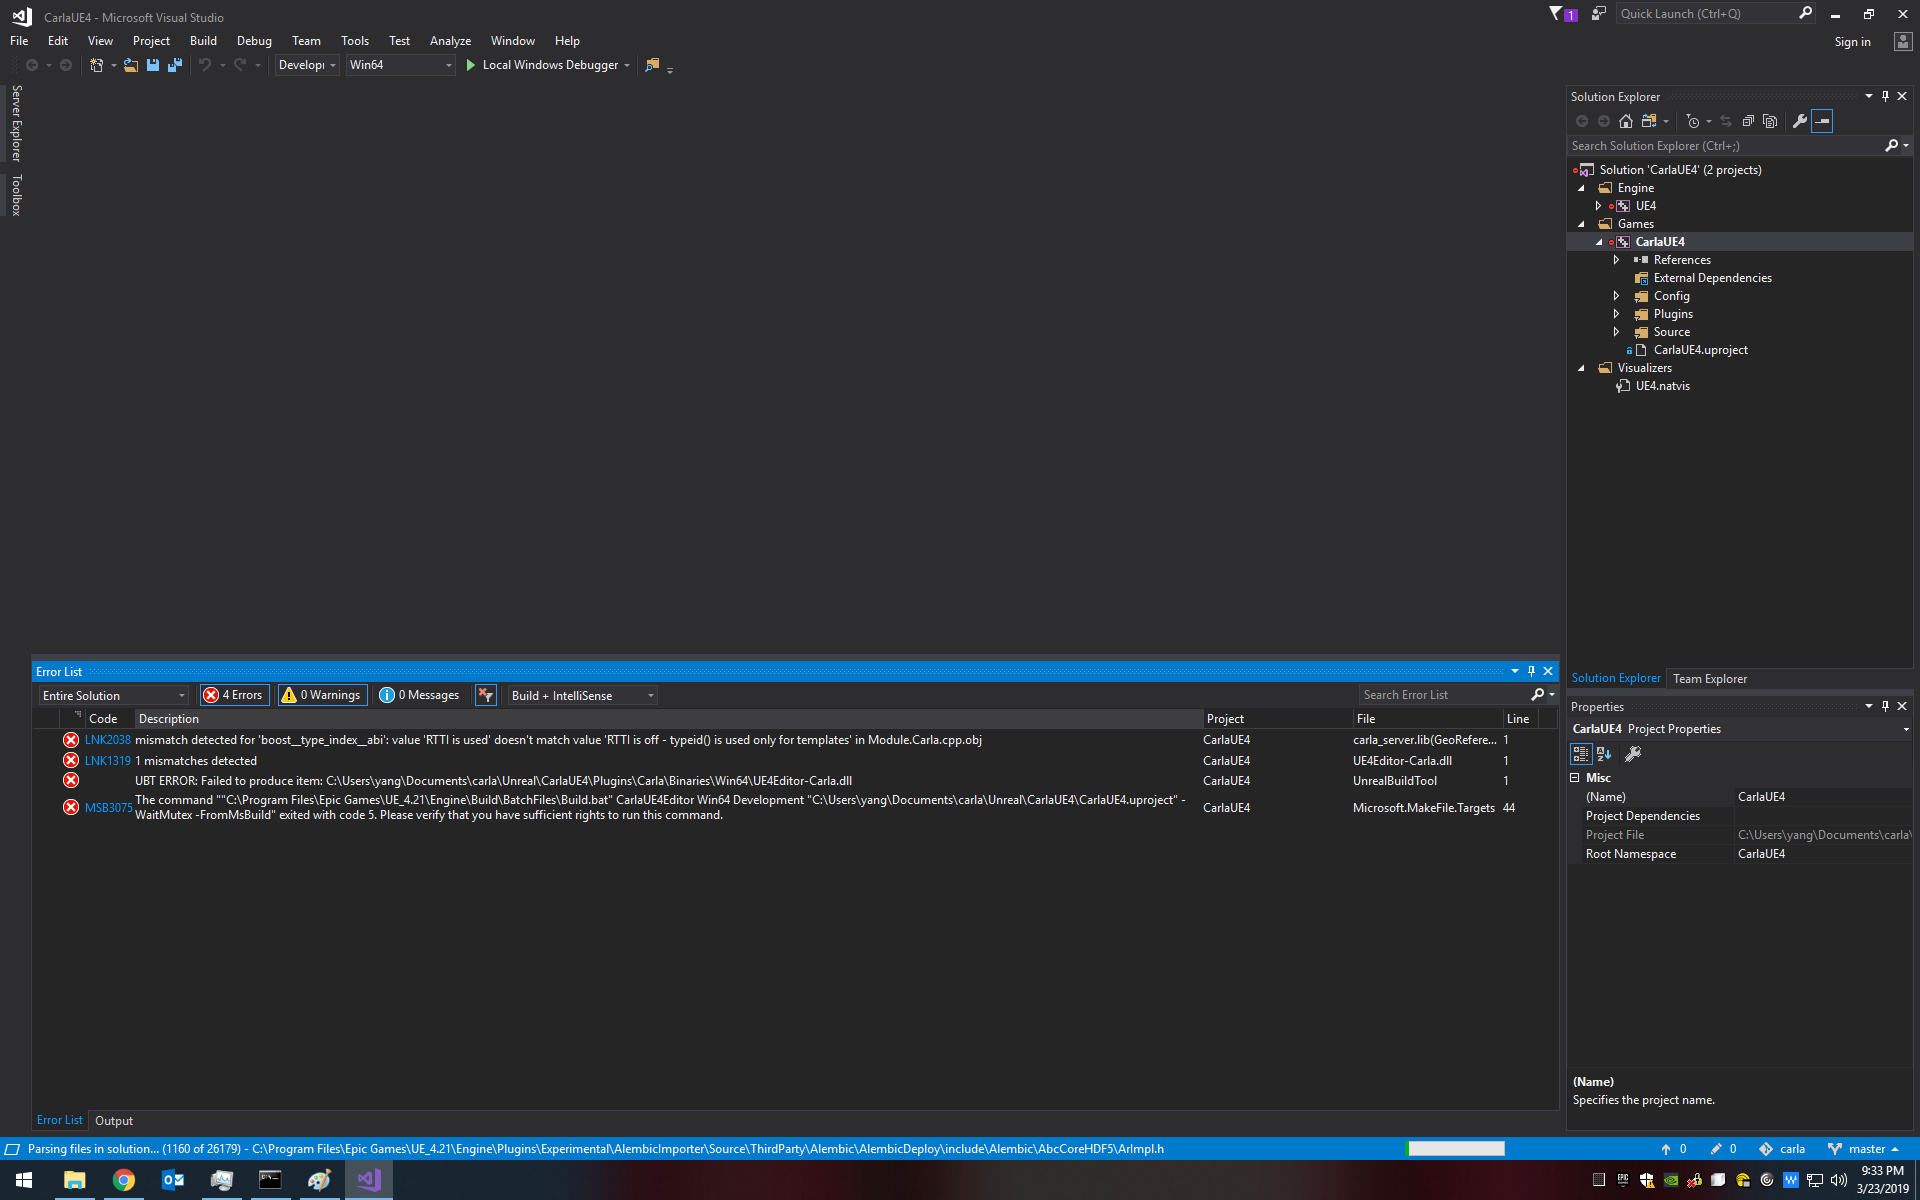Click the Home icon in Solution Explorer

coord(1626,121)
